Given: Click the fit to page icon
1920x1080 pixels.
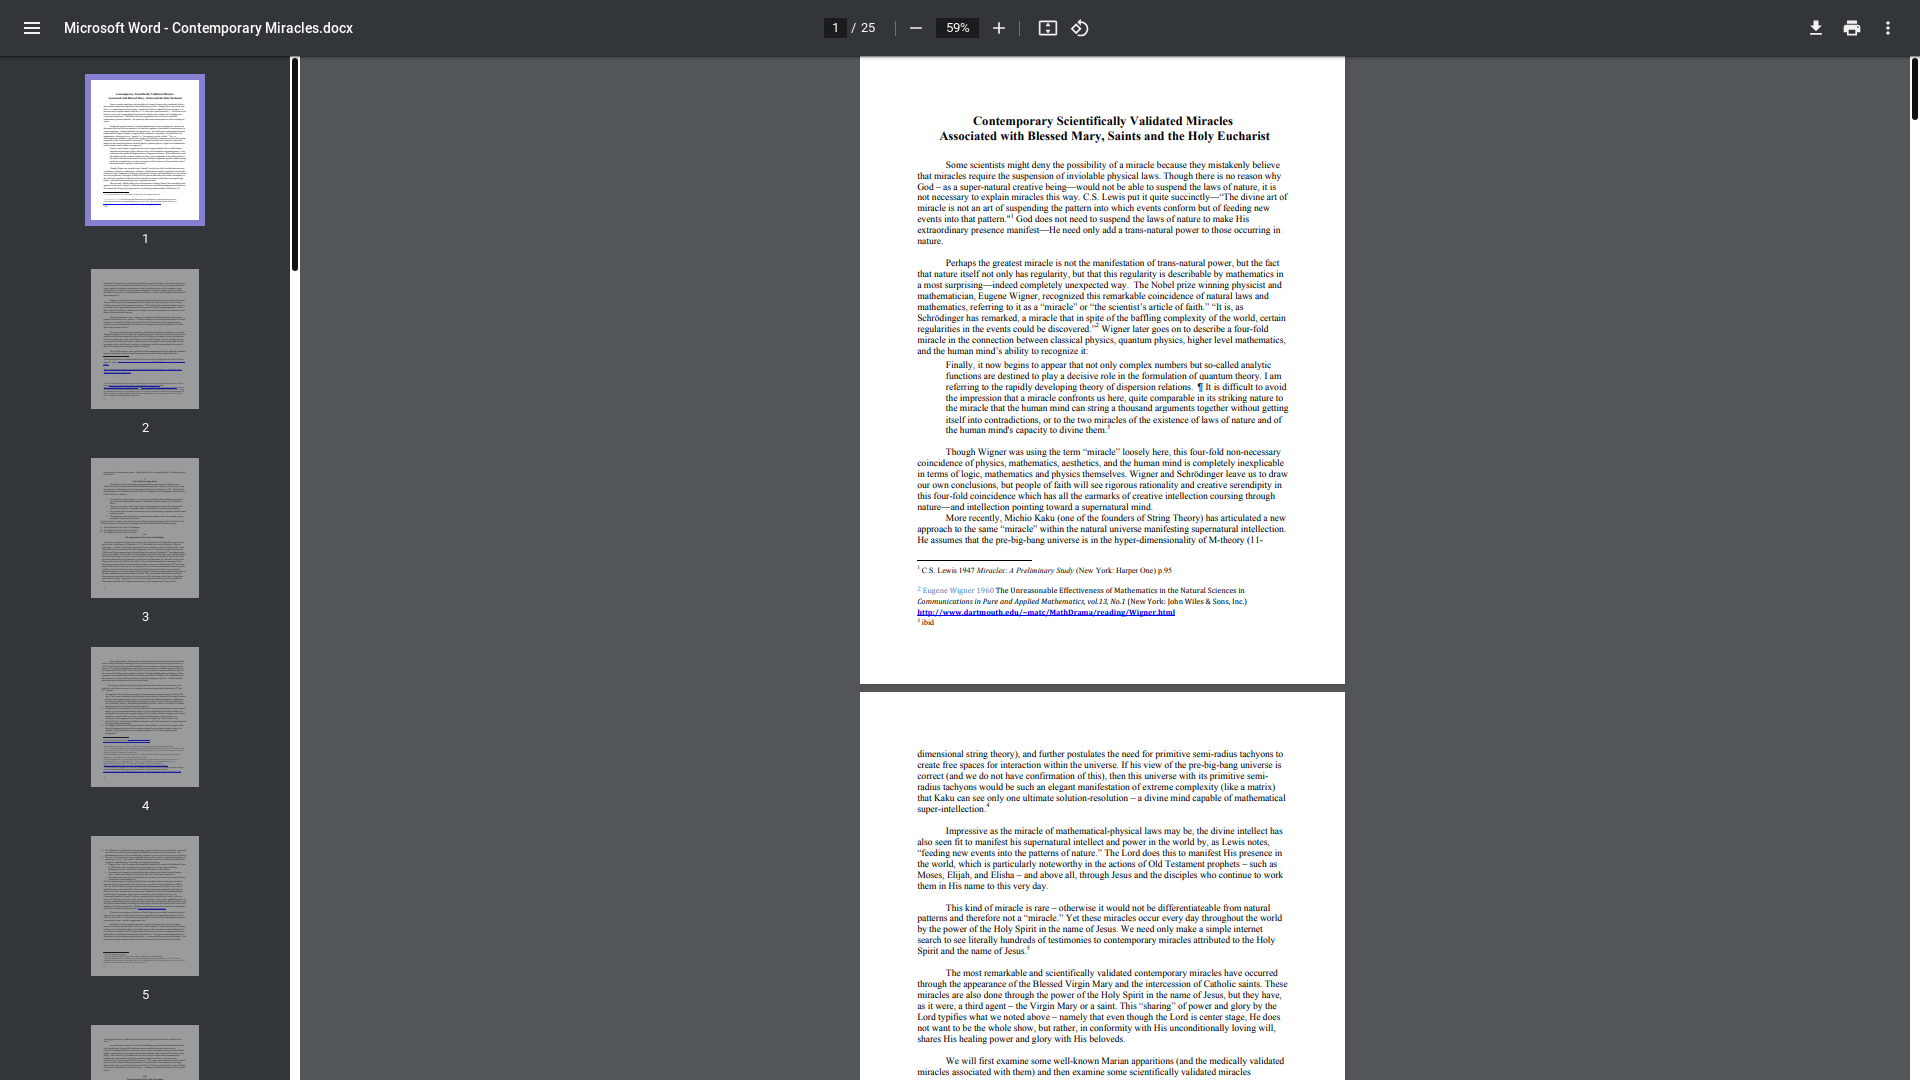Looking at the screenshot, I should pos(1047,28).
